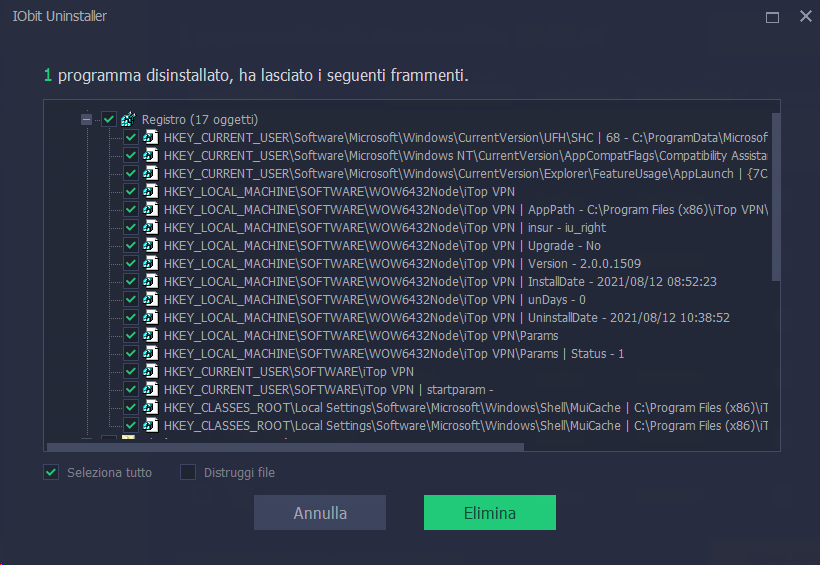Click the Registro group registry icon
This screenshot has width=820, height=565.
pos(128,119)
